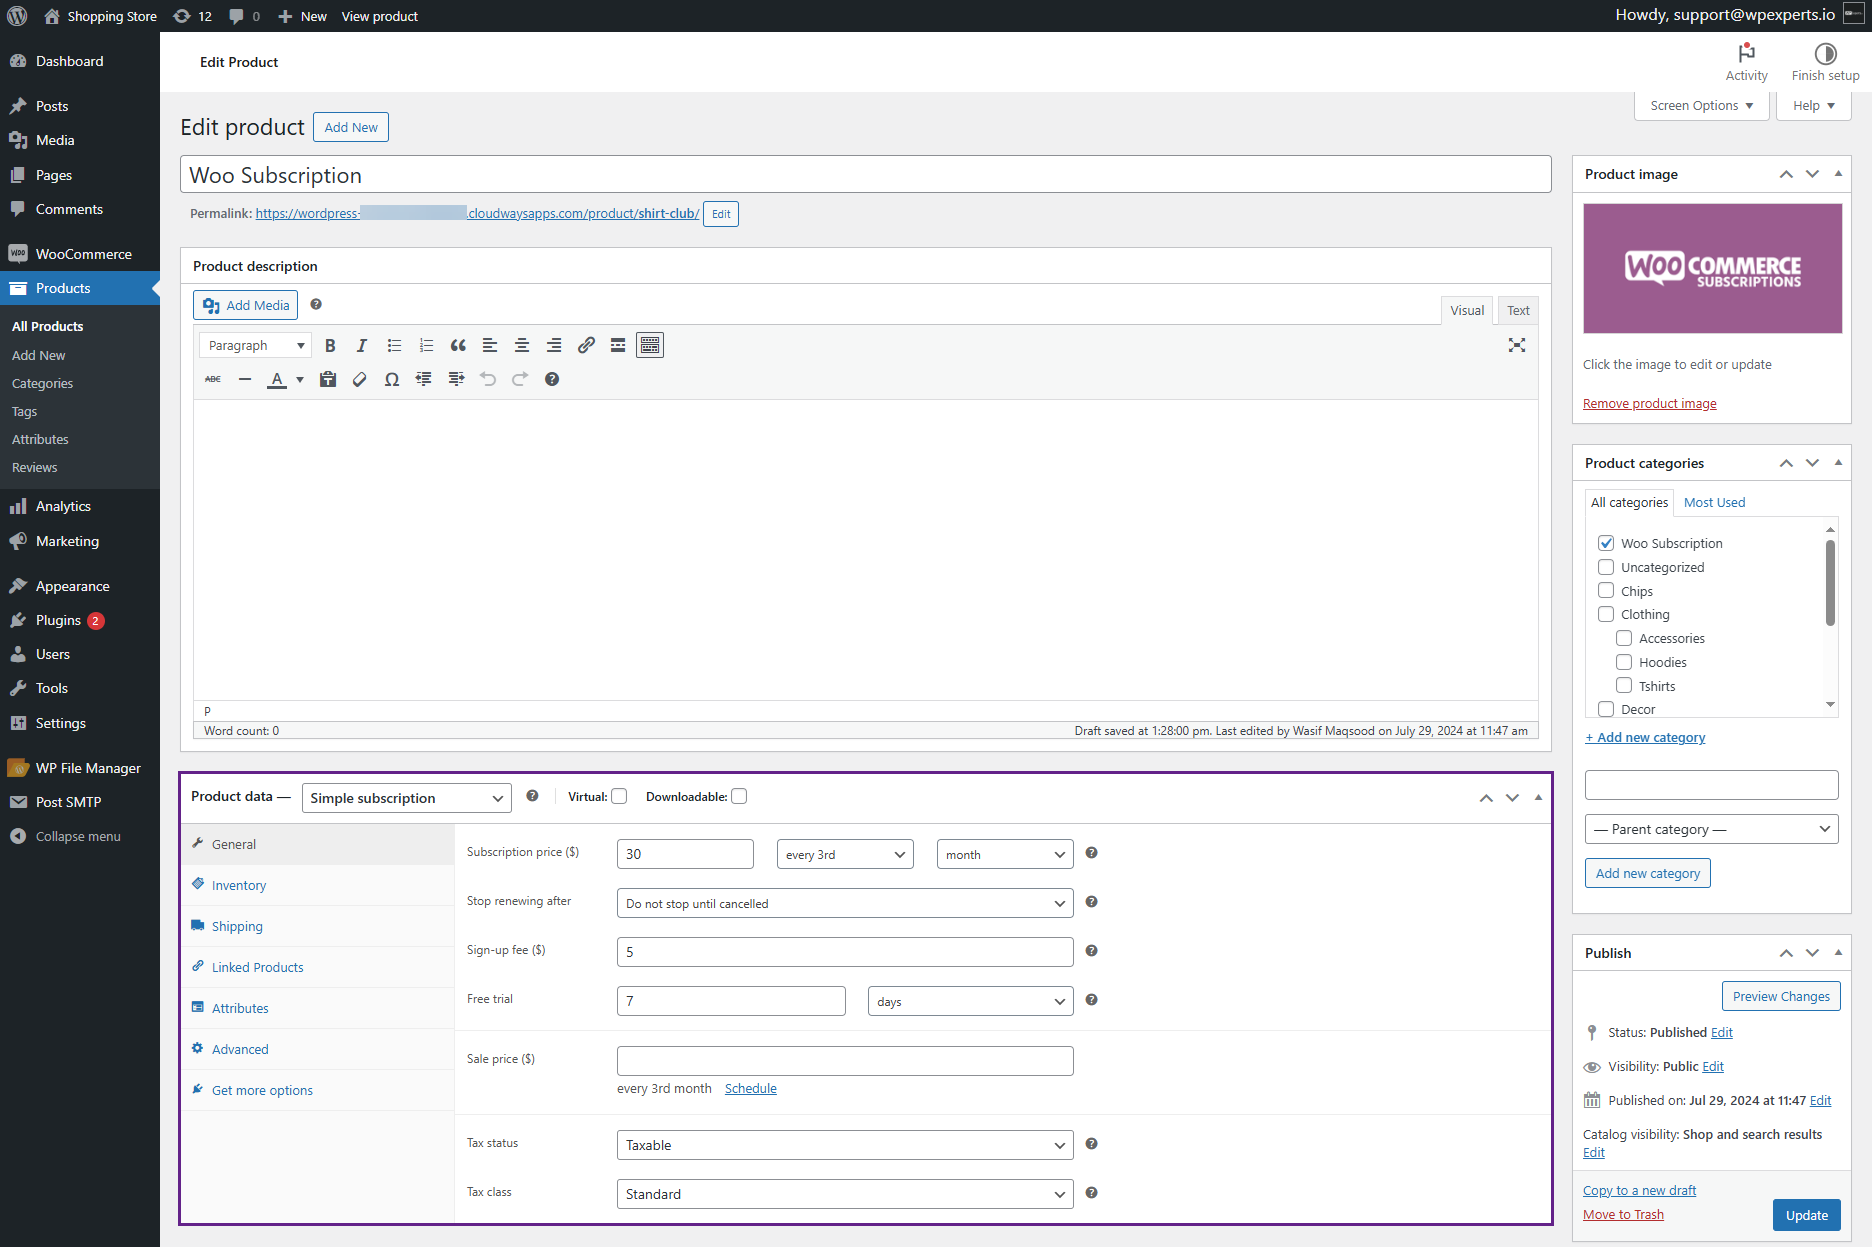This screenshot has width=1872, height=1247.
Task: Click the Move to Trash link
Action: tap(1623, 1214)
